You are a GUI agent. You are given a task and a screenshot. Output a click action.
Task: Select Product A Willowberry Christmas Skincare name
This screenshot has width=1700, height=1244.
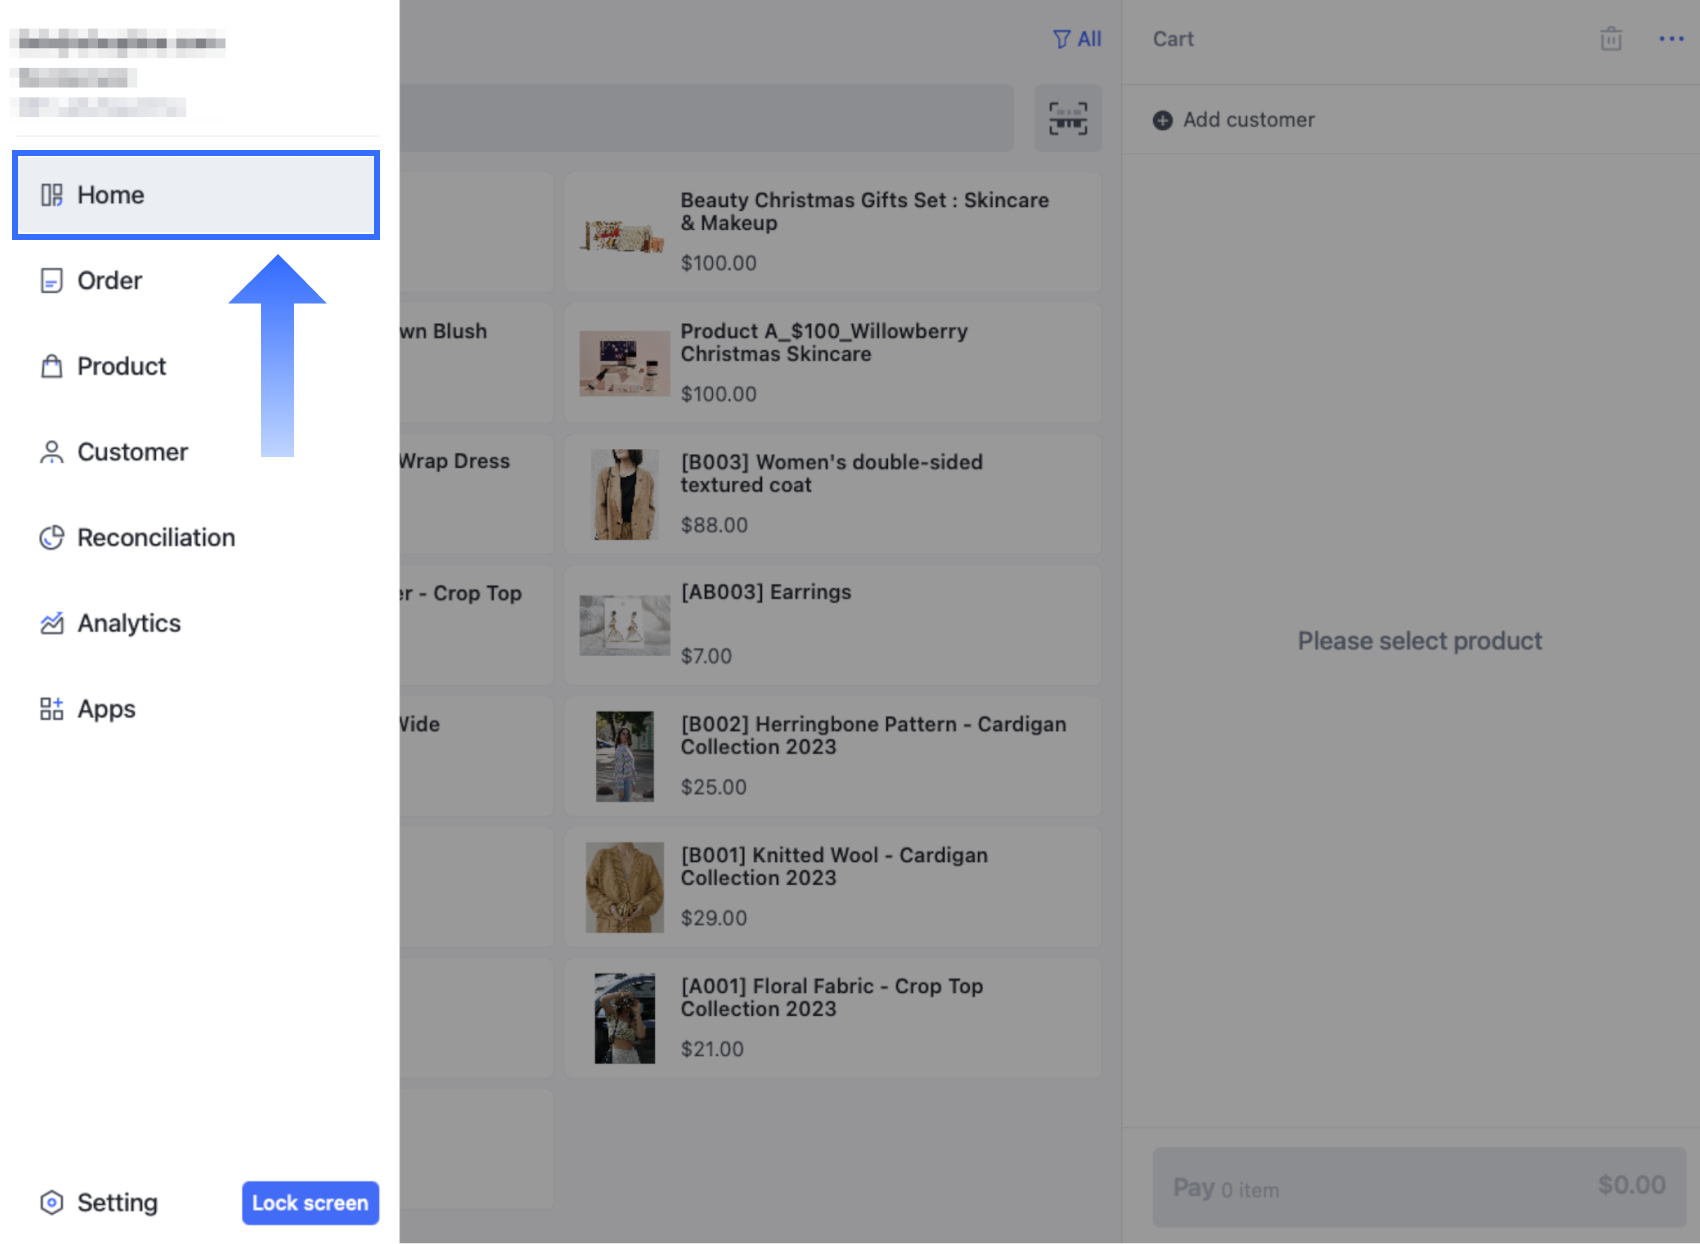[x=824, y=342]
